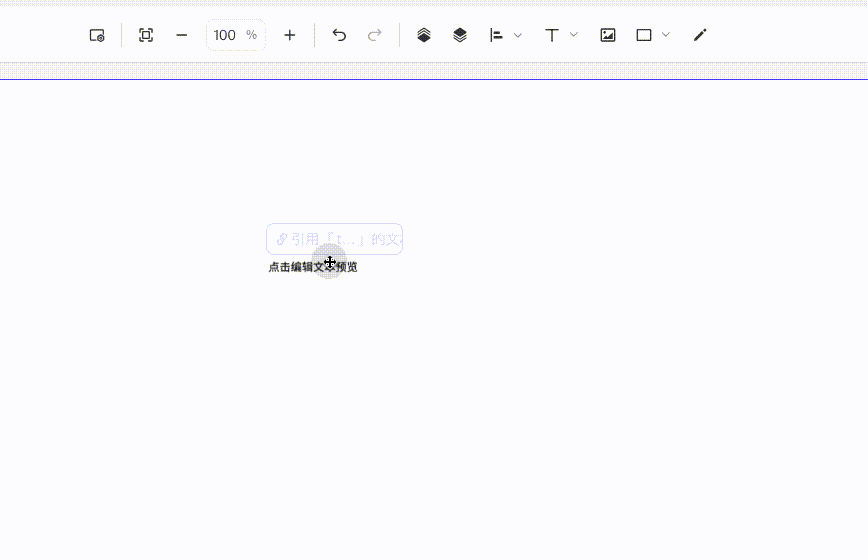Select the 100 zoom percentage field
This screenshot has width=868, height=560.
(236, 35)
